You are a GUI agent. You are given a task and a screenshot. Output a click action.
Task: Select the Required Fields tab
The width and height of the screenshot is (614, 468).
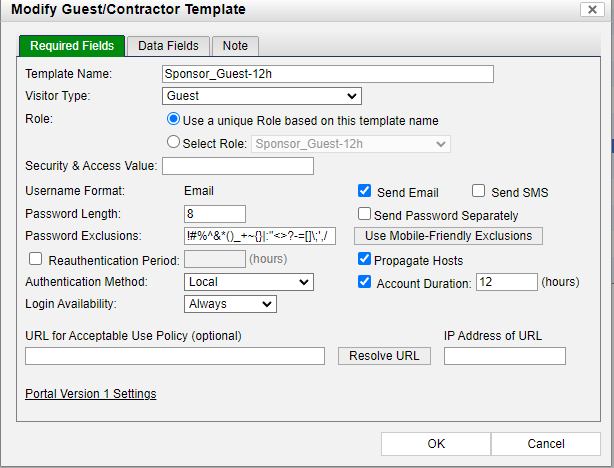[71, 46]
